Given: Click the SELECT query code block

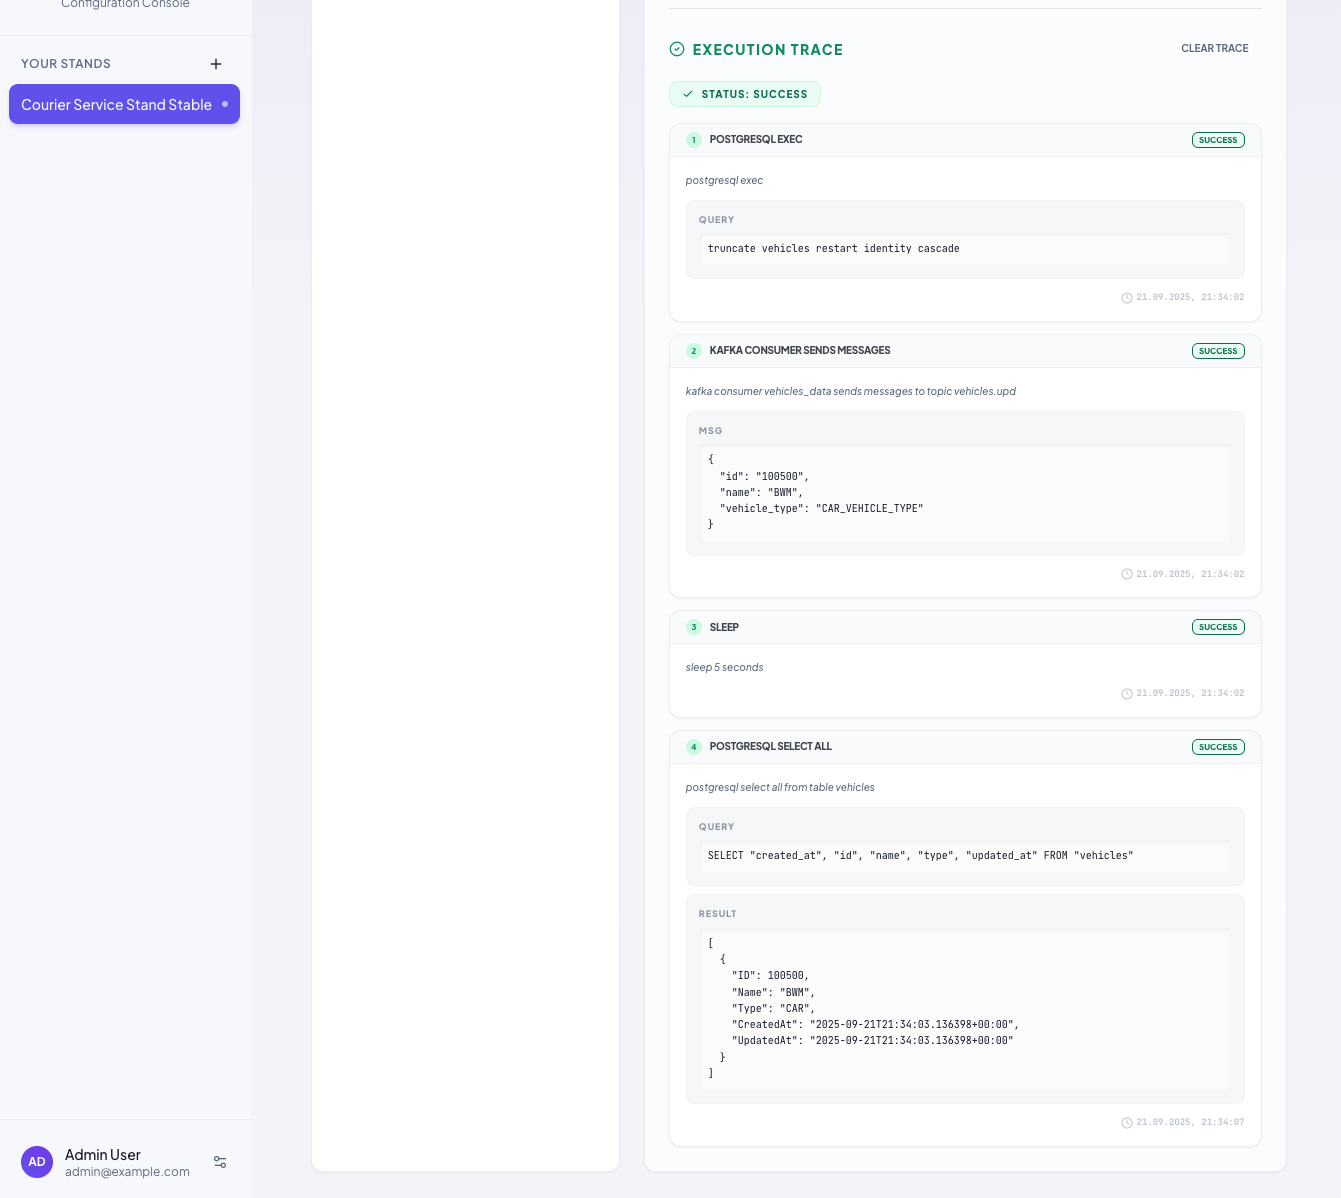Looking at the screenshot, I should coord(920,856).
